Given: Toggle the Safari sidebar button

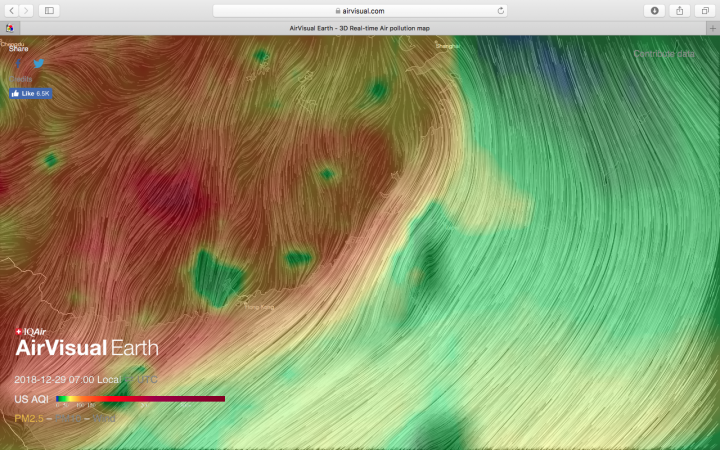Looking at the screenshot, I should [x=49, y=11].
